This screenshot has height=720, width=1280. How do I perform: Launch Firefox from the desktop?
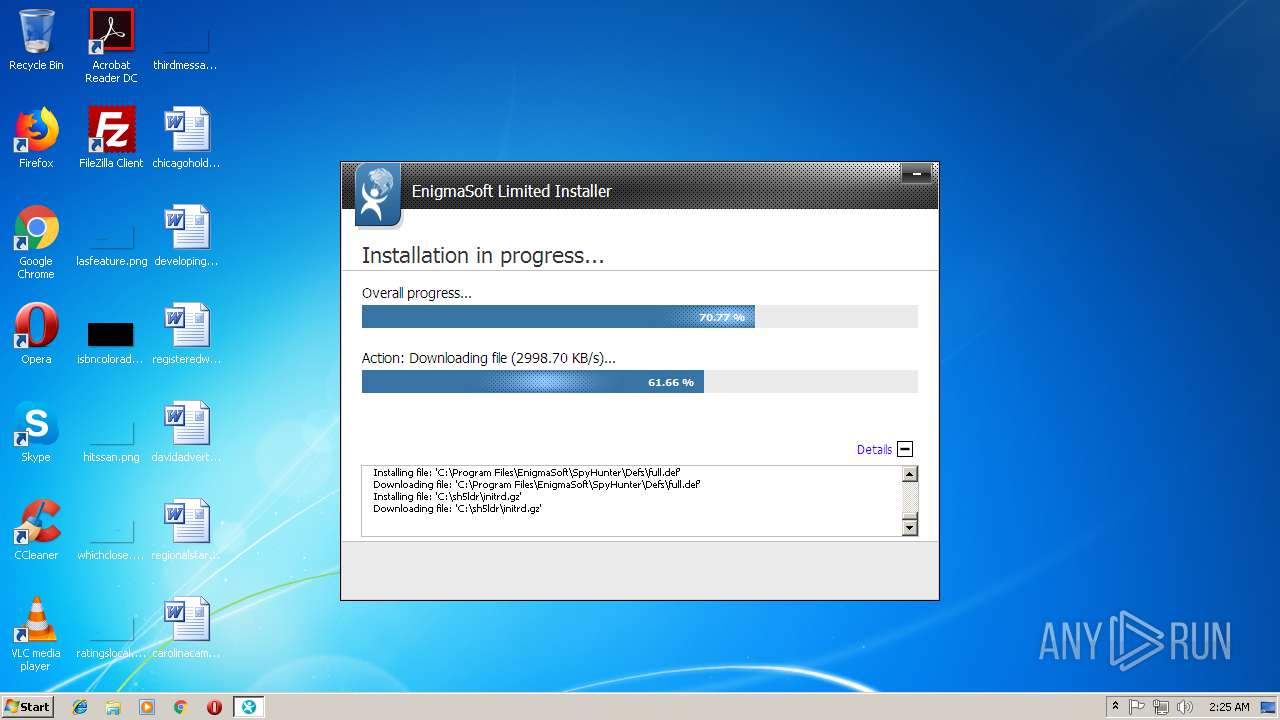(36, 138)
